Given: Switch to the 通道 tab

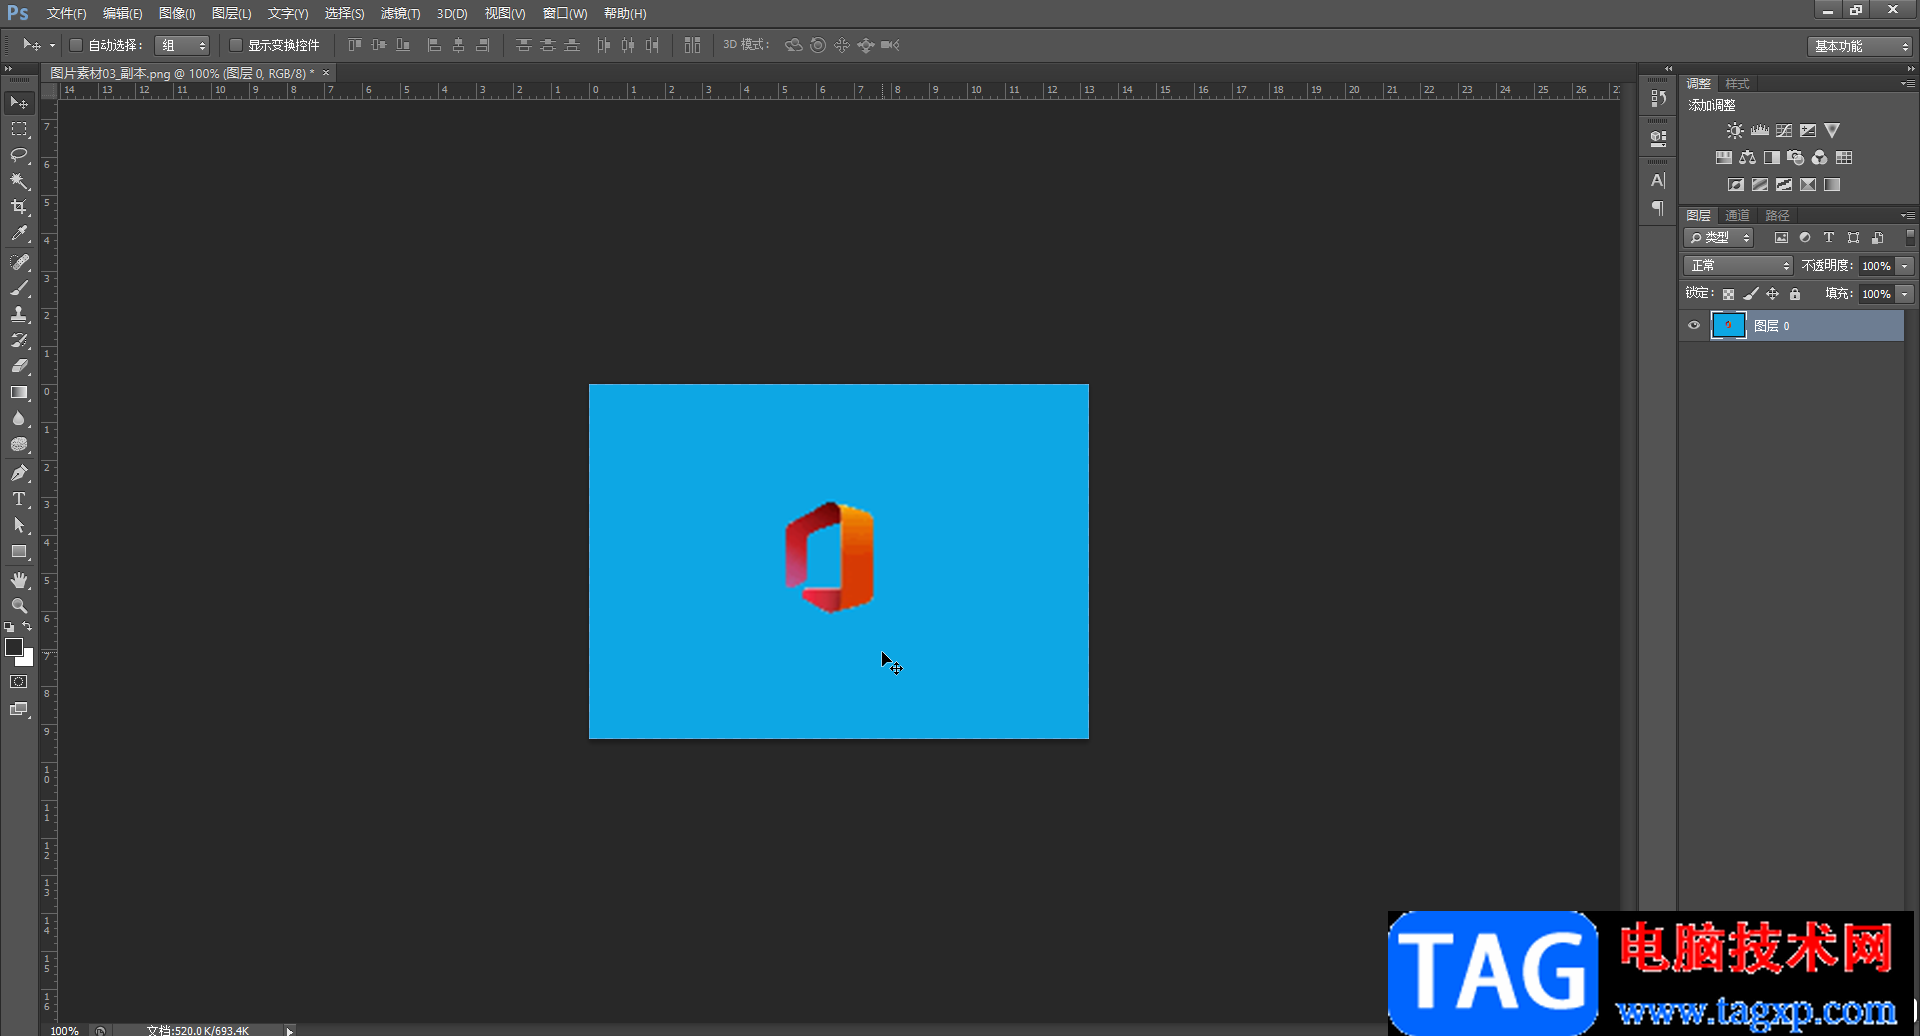Looking at the screenshot, I should pos(1737,216).
